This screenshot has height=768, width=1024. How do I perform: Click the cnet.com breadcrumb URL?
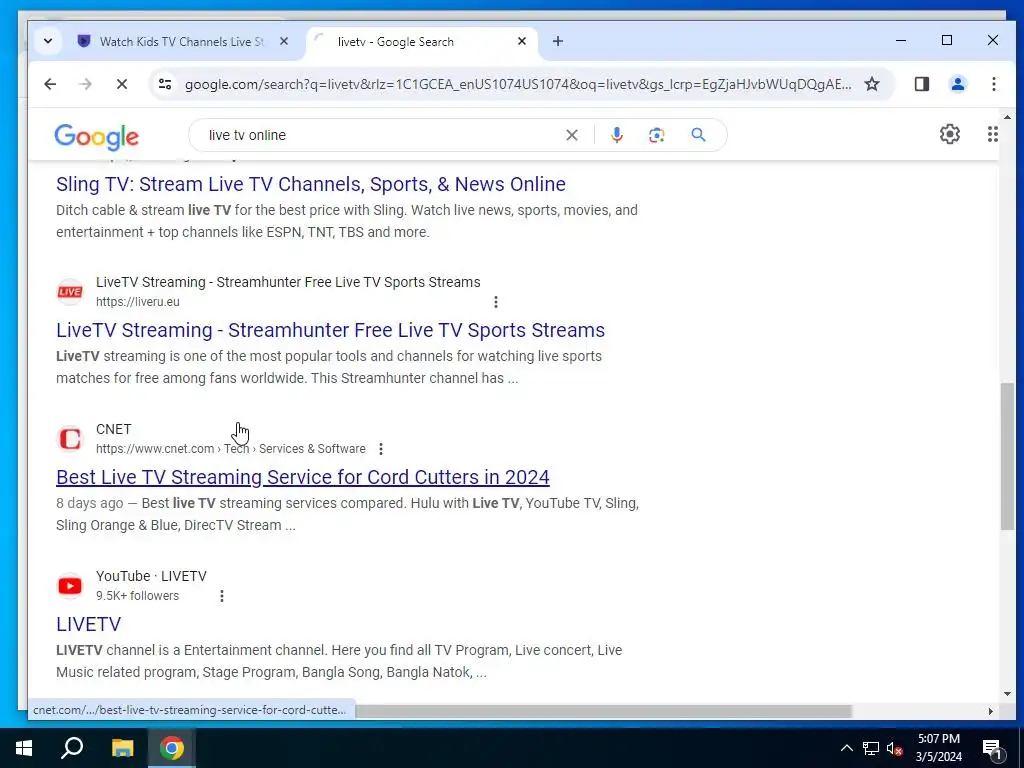[x=231, y=449]
